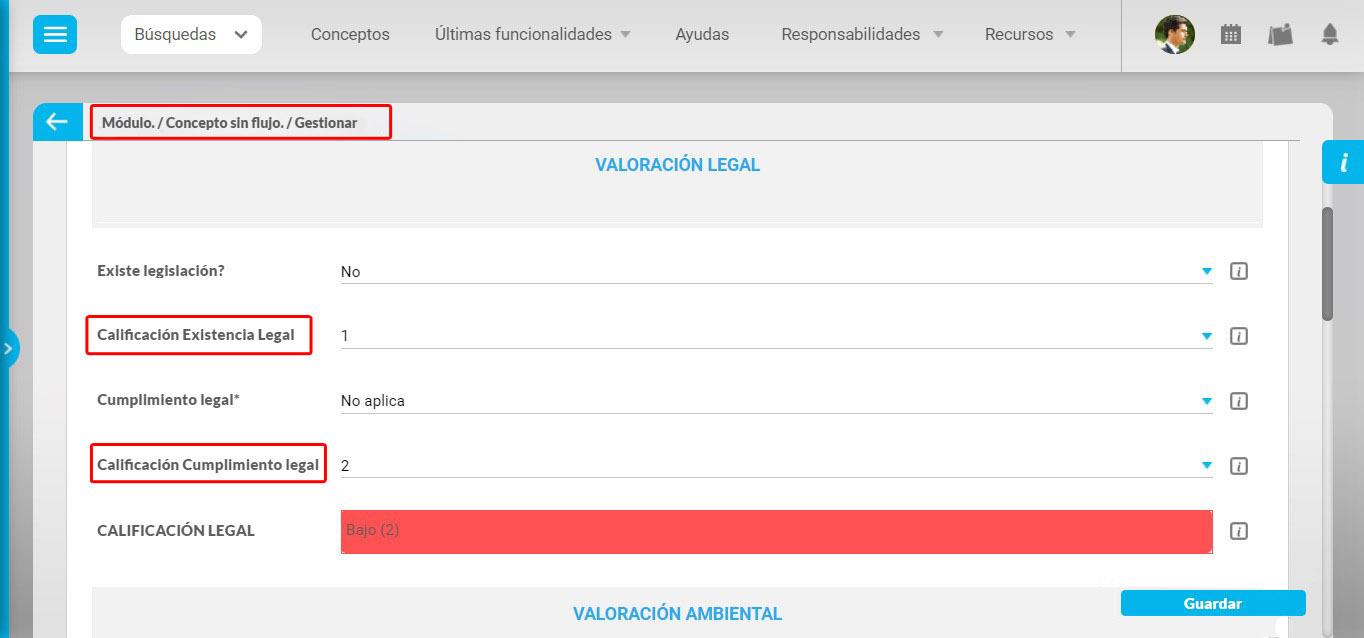This screenshot has width=1364, height=638.
Task: Click the Guardar button
Action: click(1212, 603)
